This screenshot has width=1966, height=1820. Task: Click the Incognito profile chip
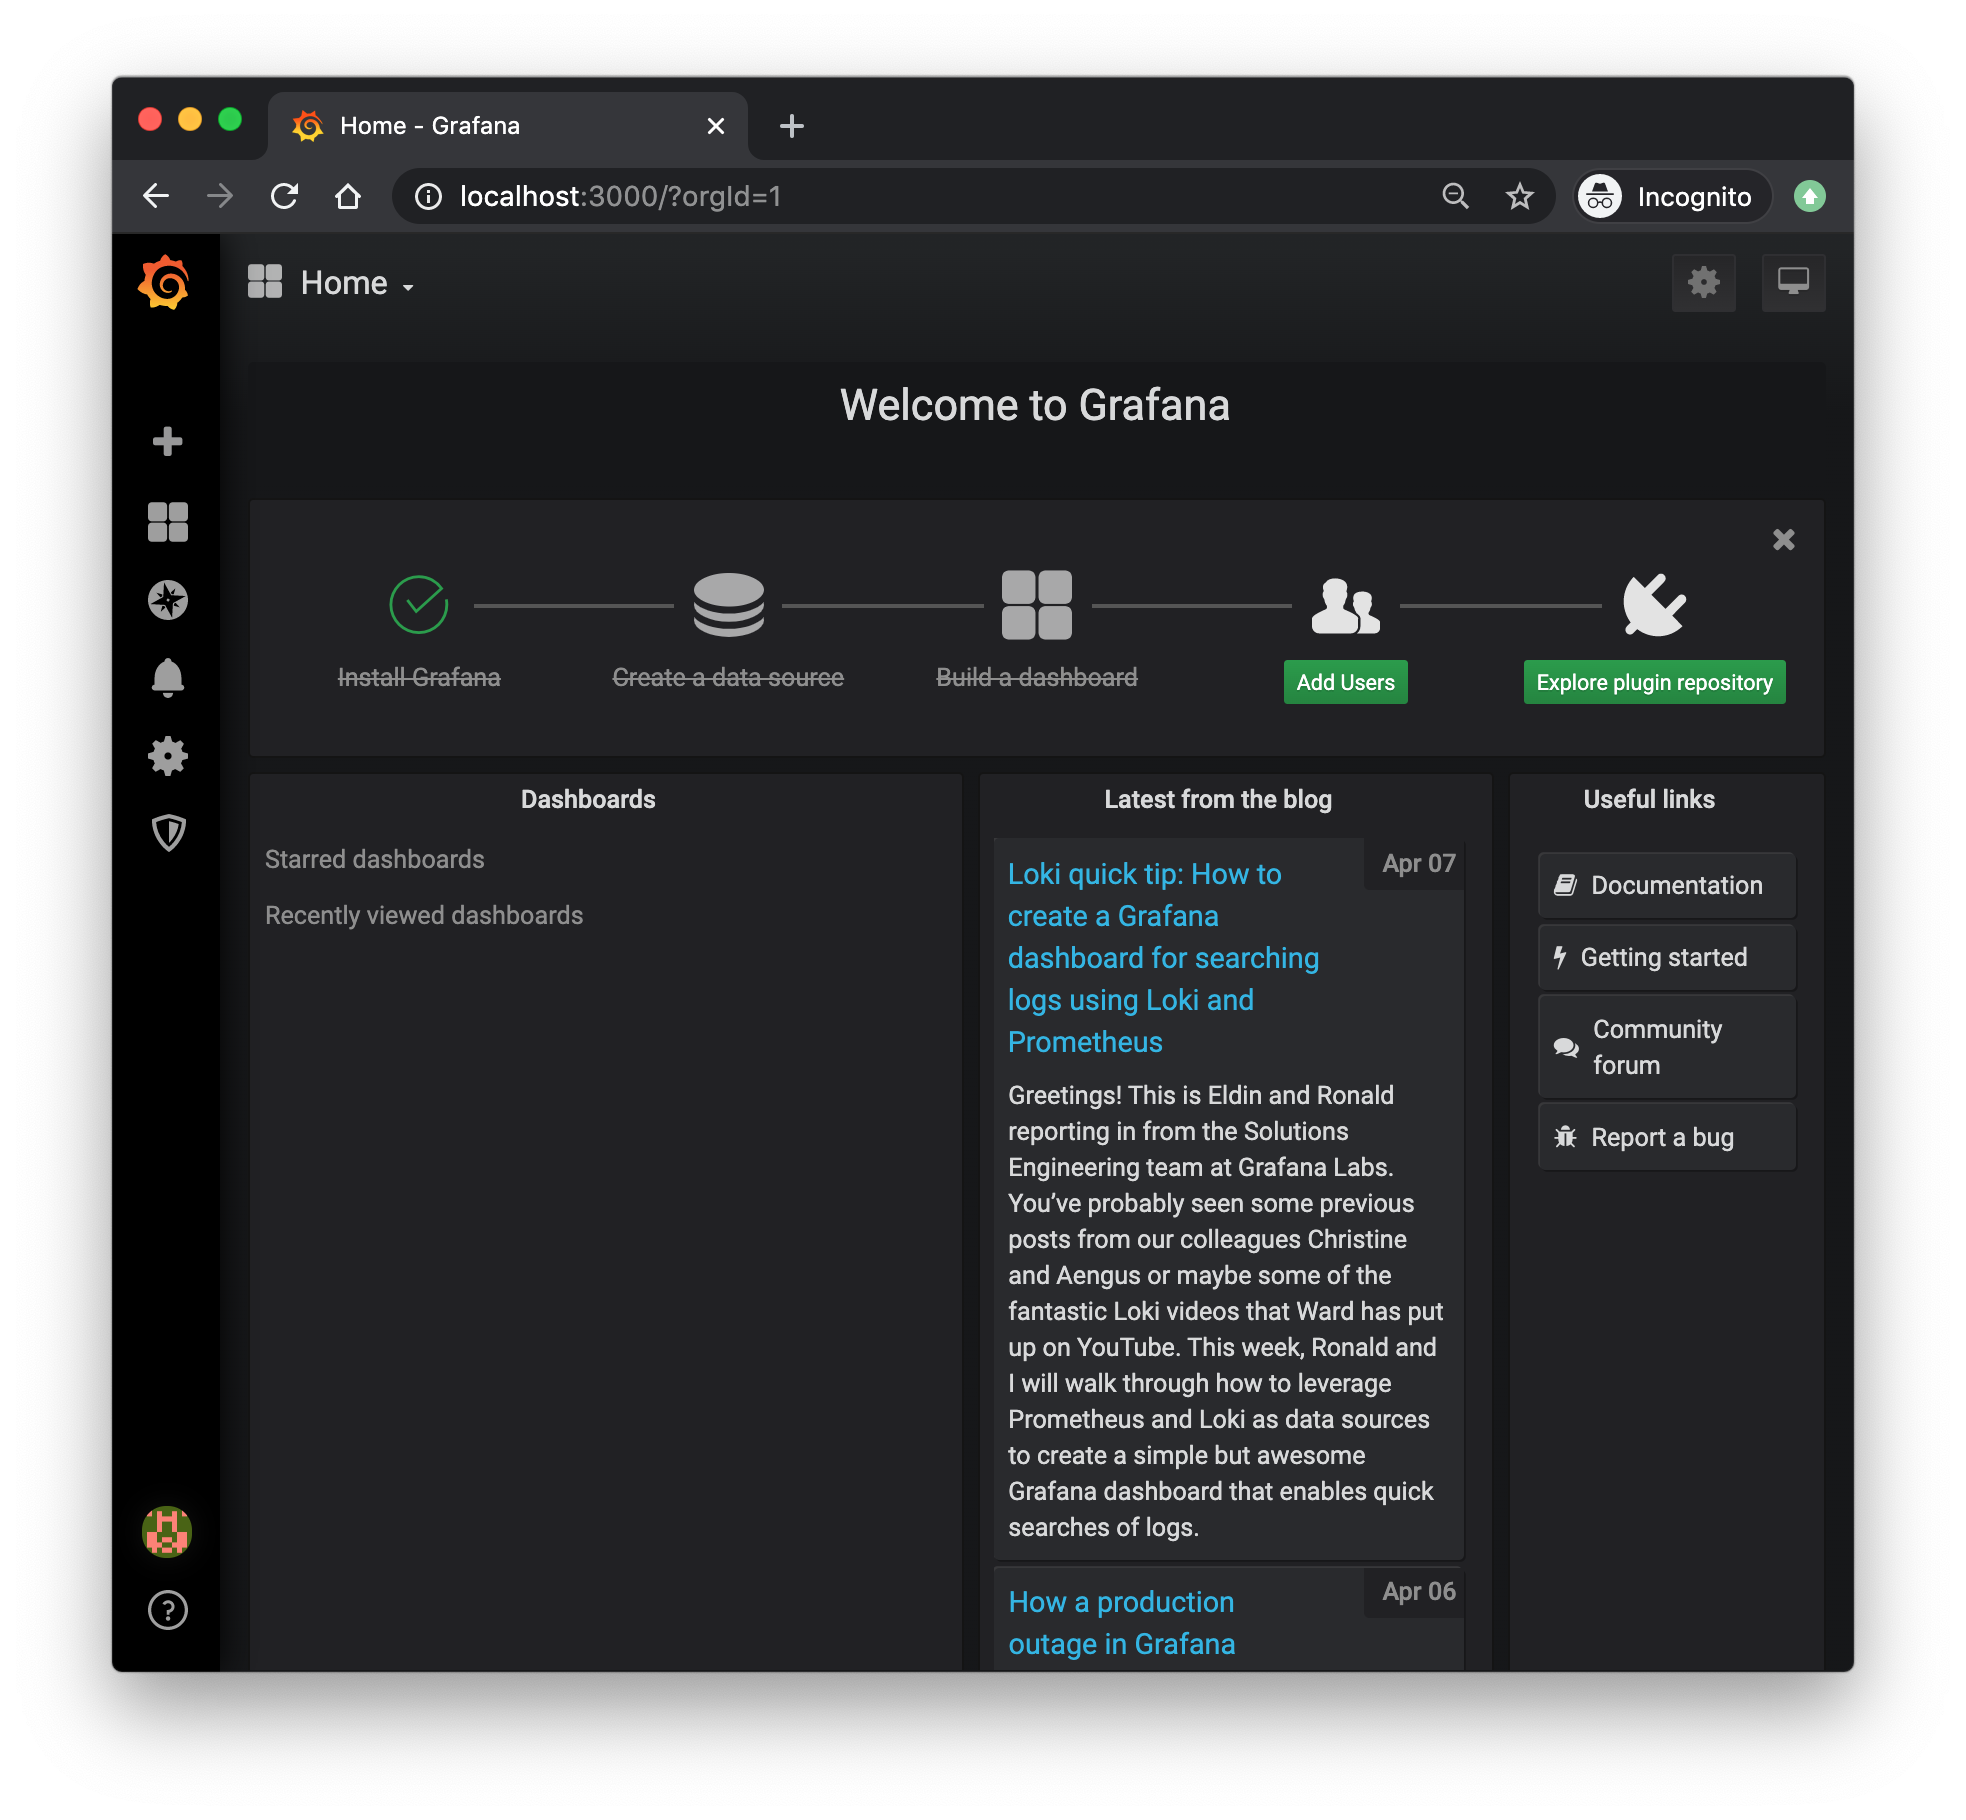(x=1672, y=196)
